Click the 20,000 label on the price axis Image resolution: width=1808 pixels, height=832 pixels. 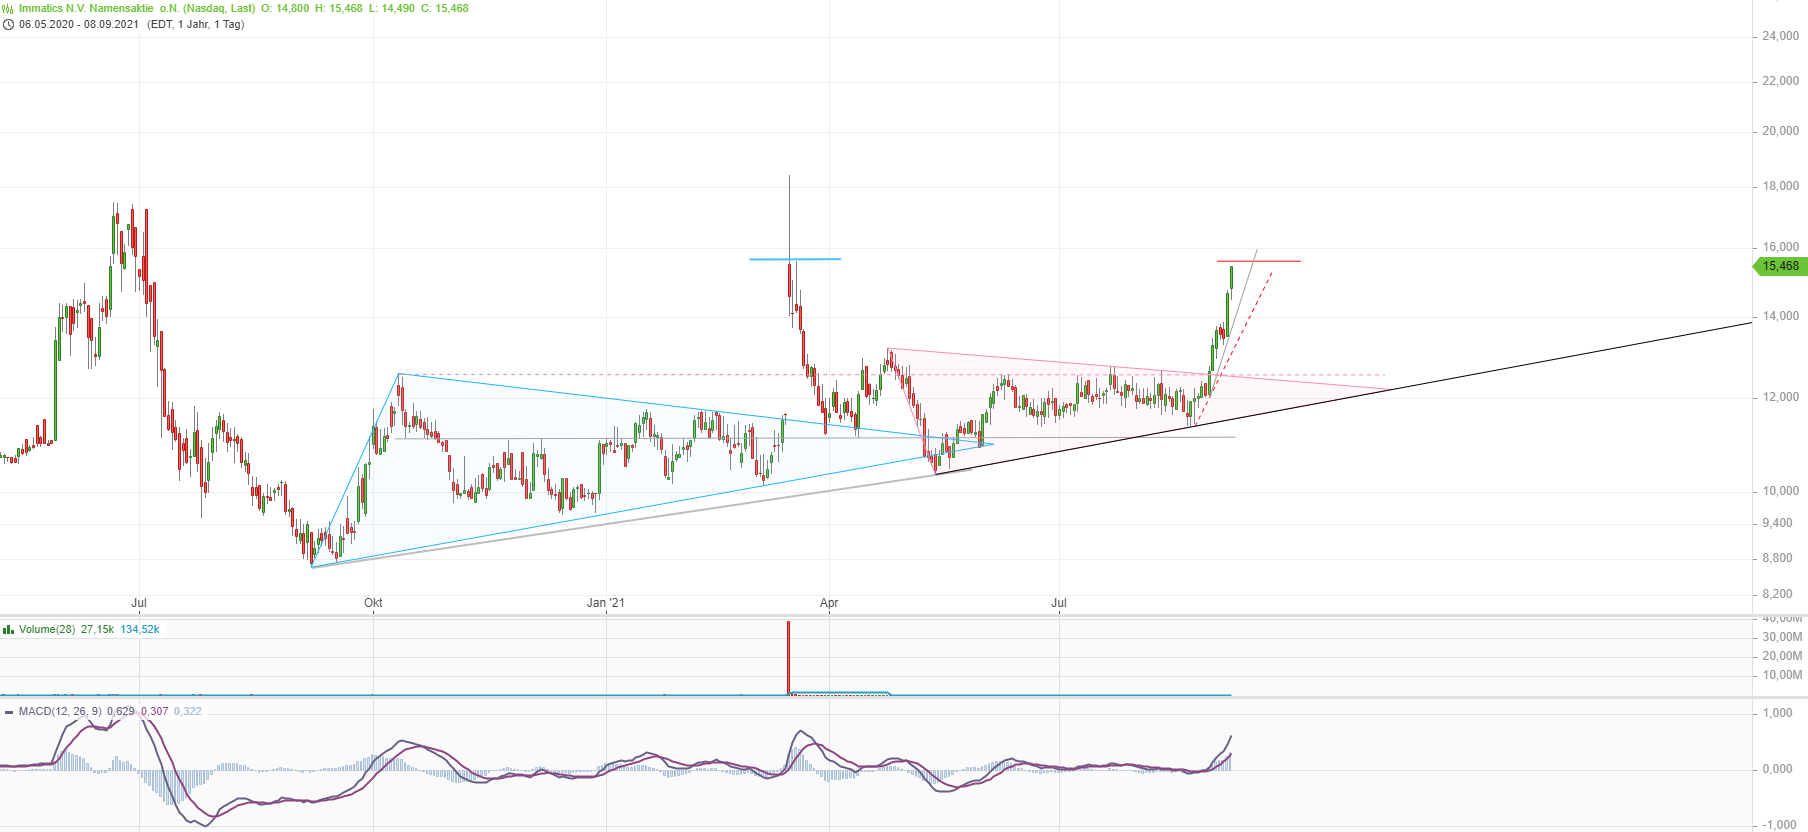point(1780,131)
